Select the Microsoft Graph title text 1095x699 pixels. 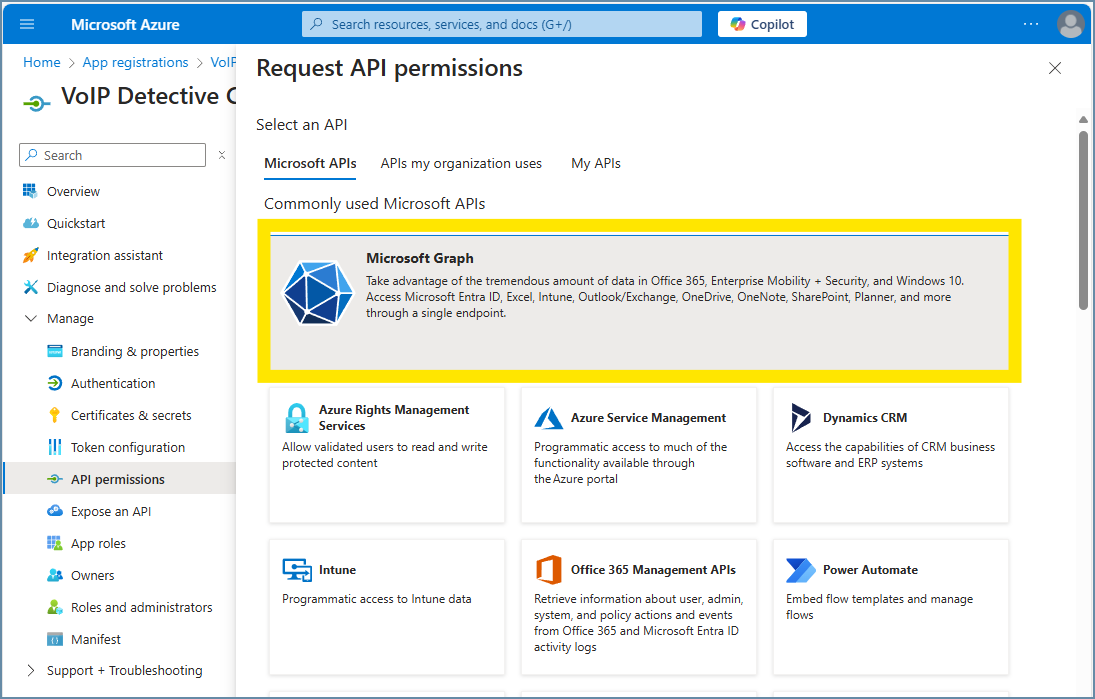[420, 258]
